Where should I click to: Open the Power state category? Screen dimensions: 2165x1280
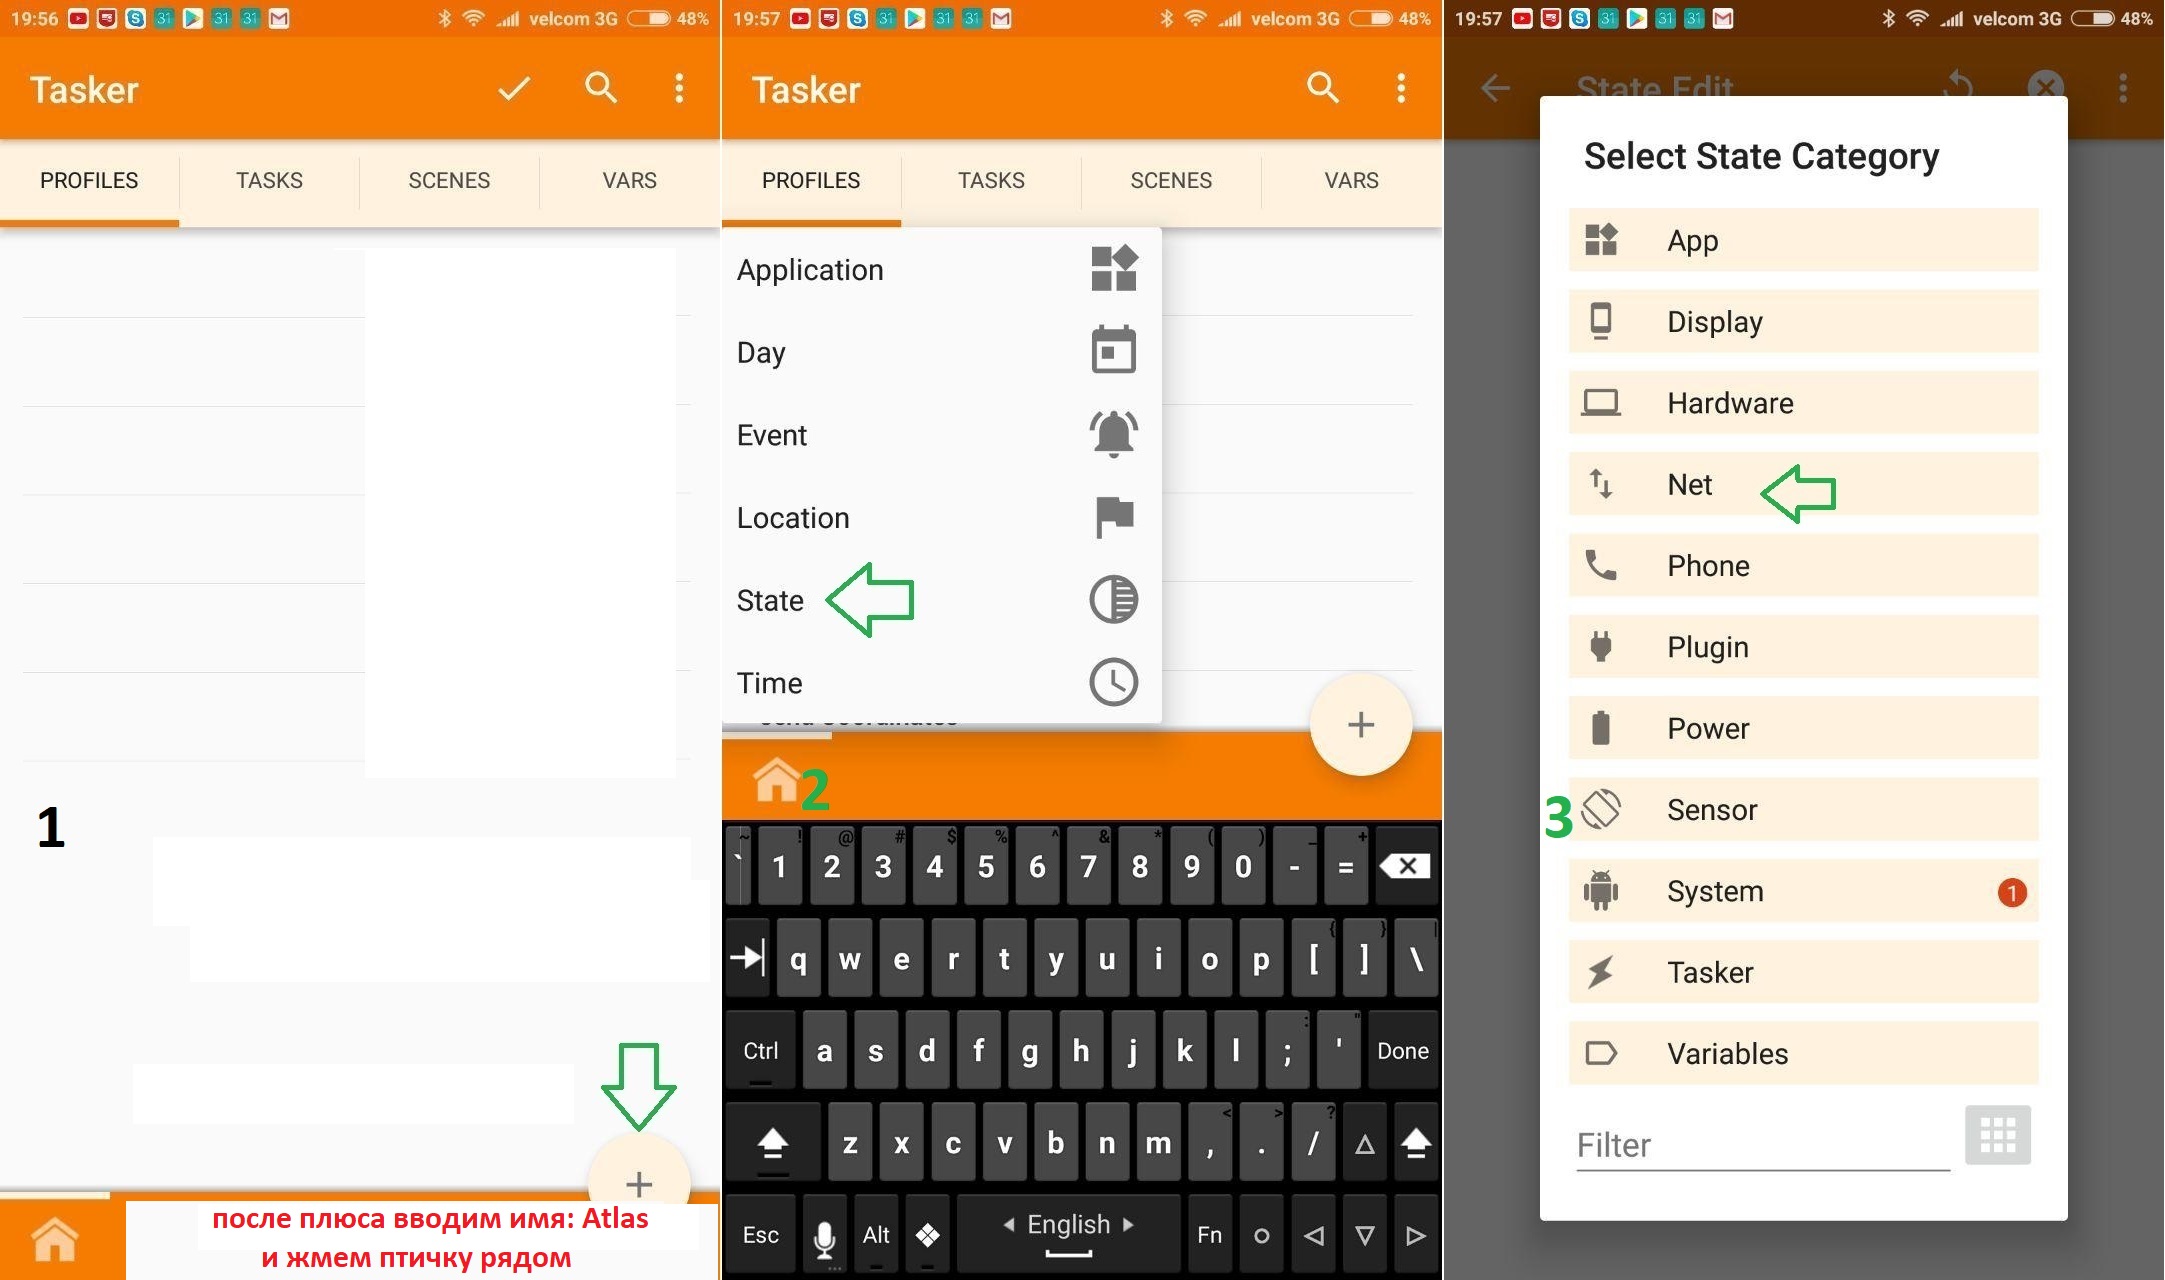click(x=1803, y=728)
